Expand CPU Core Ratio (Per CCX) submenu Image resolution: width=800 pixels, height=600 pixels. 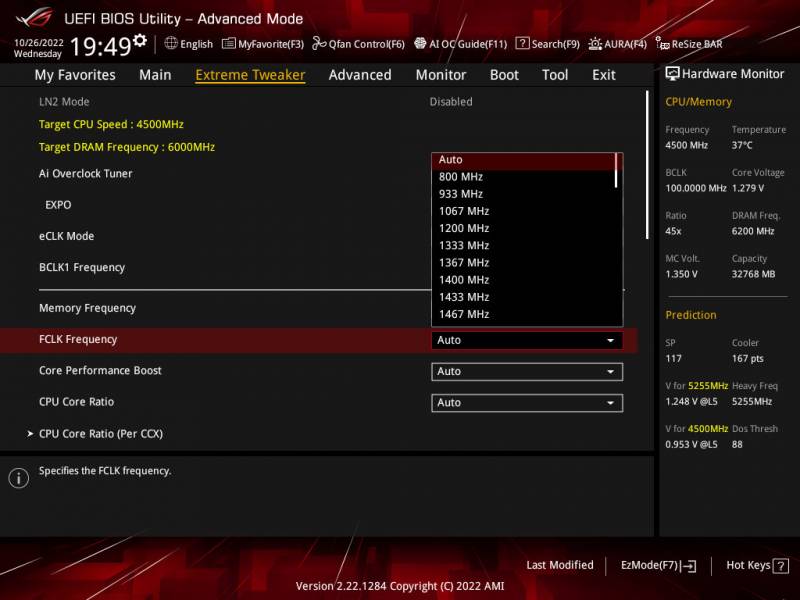coord(101,434)
